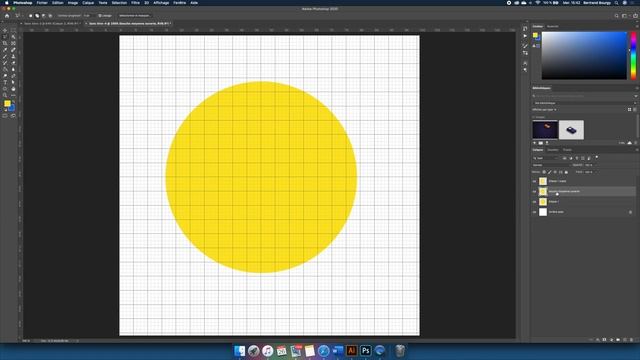Select the Path Selection arrow tool
Image resolution: width=640 pixels, height=360 pixels.
[13, 82]
